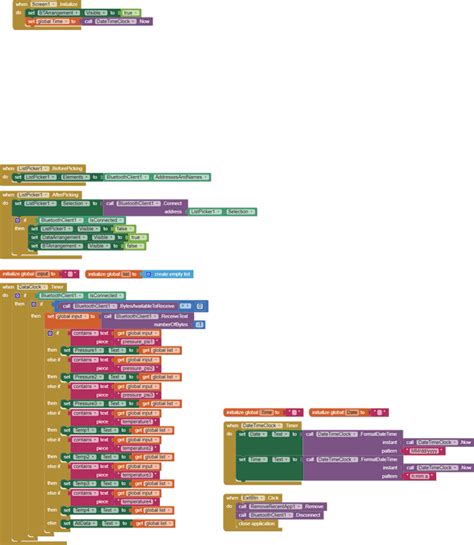Open the AddressesAndNames property dropdown
The height and width of the screenshot is (545, 474).
[x=207, y=177]
